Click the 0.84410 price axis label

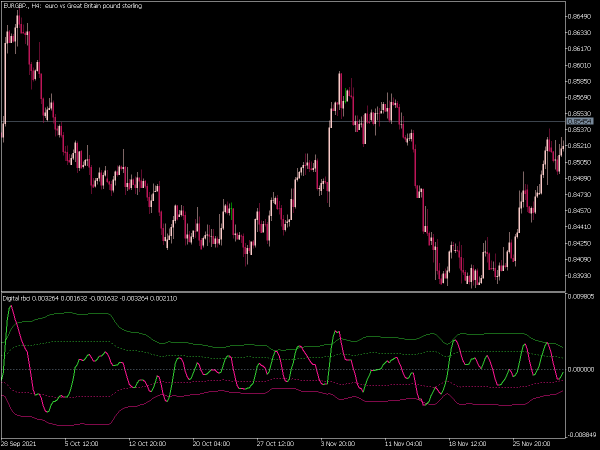580,227
